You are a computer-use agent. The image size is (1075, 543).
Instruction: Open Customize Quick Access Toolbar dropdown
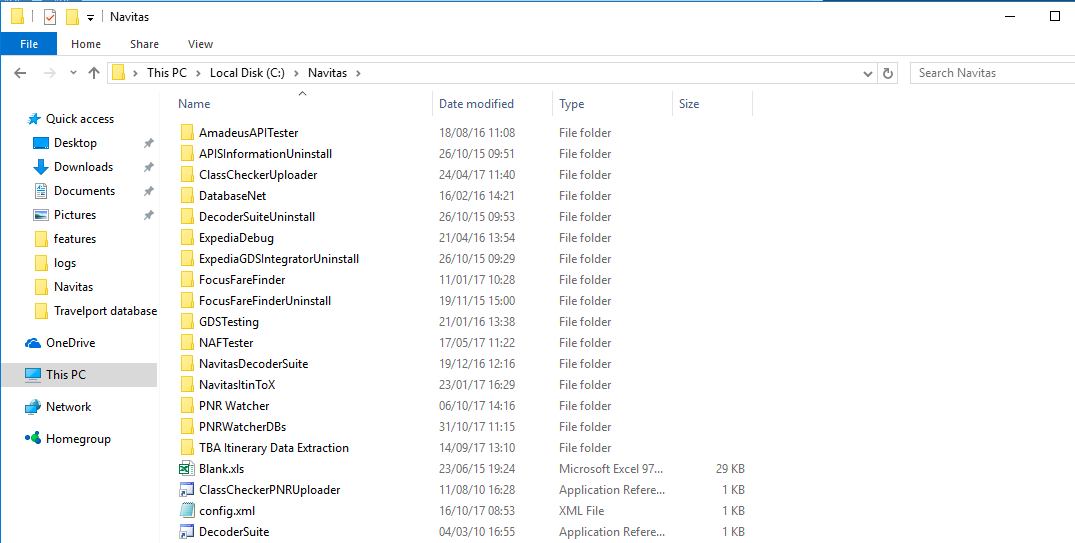(x=90, y=17)
